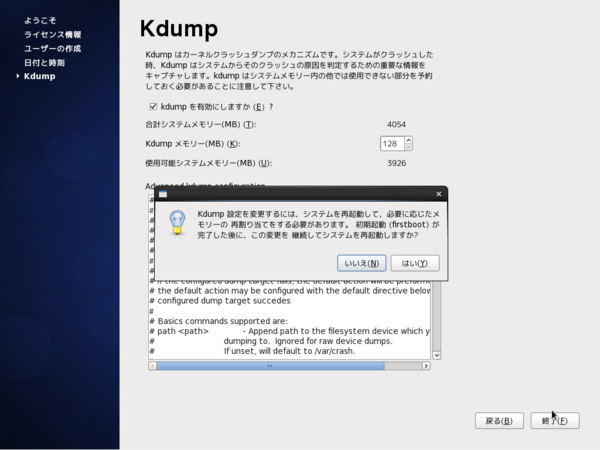Click the Kdump page heading

click(179, 29)
